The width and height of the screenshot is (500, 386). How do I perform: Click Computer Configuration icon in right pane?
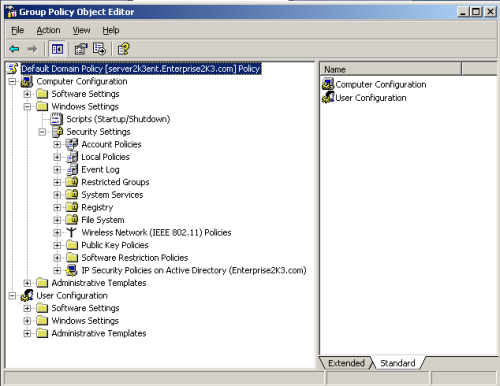pyautogui.click(x=328, y=84)
